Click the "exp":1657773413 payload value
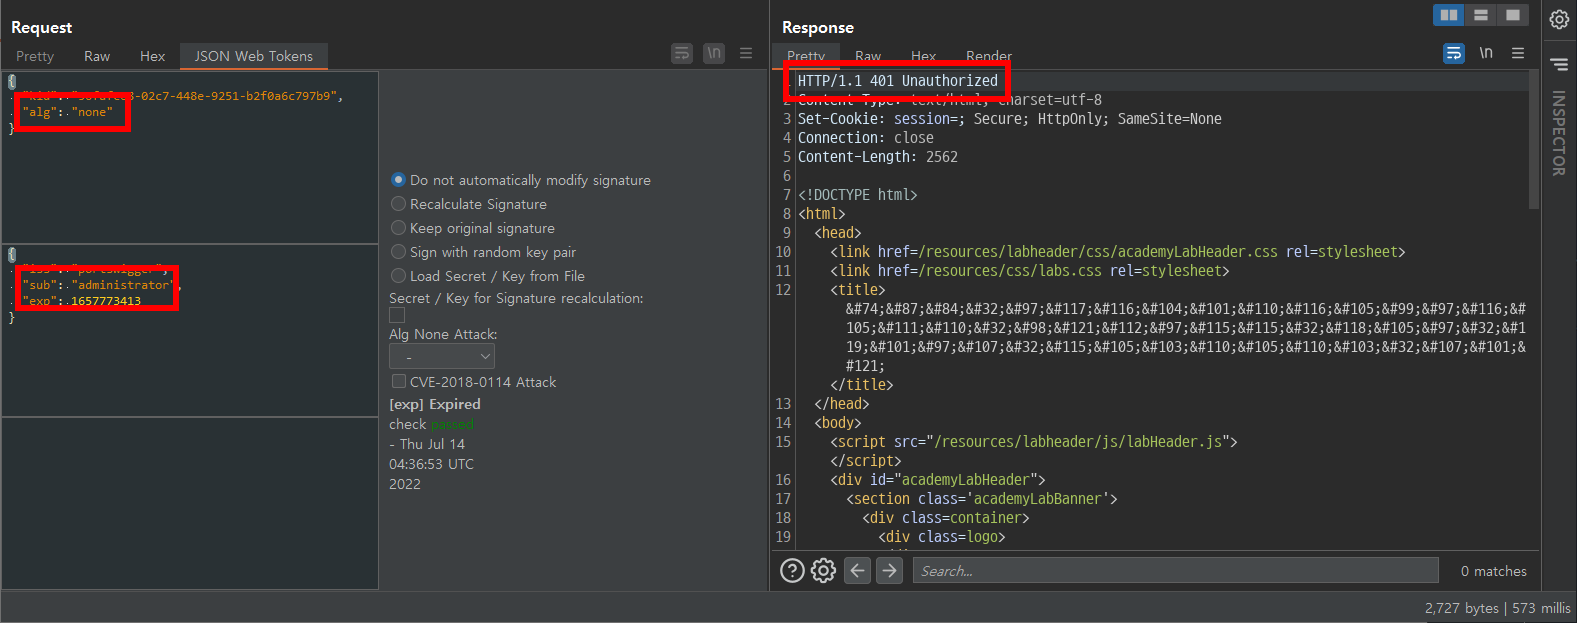 (106, 301)
